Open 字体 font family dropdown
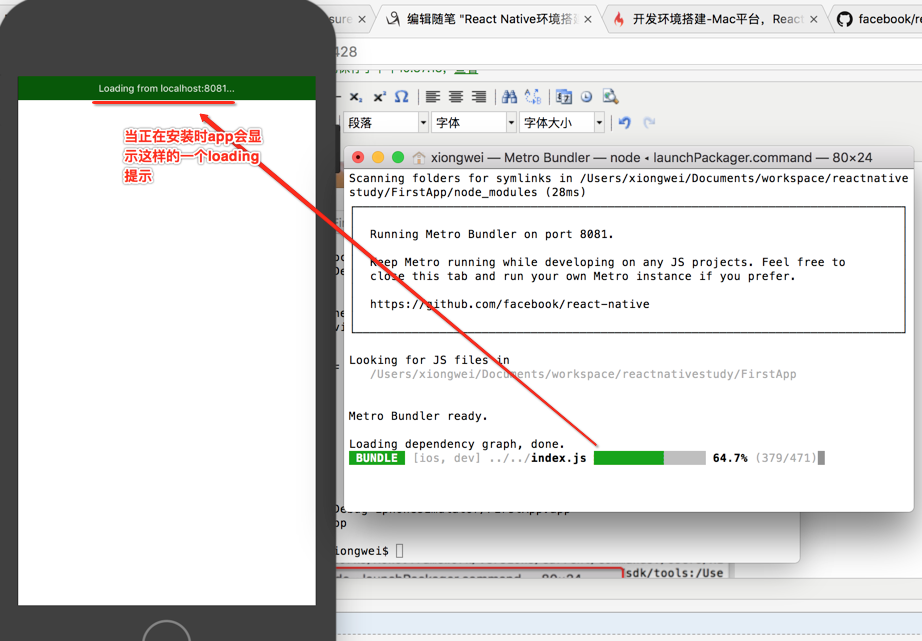 tap(473, 122)
